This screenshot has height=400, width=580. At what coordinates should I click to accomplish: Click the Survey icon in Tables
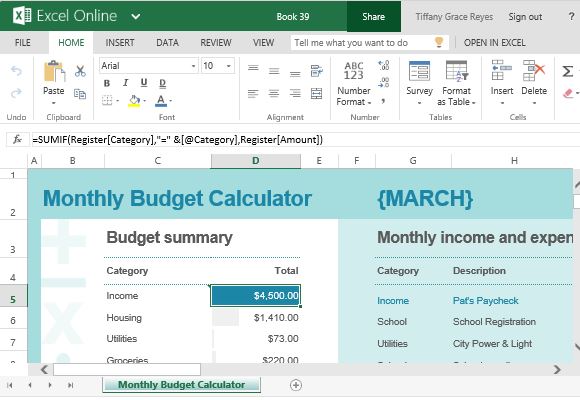point(419,71)
